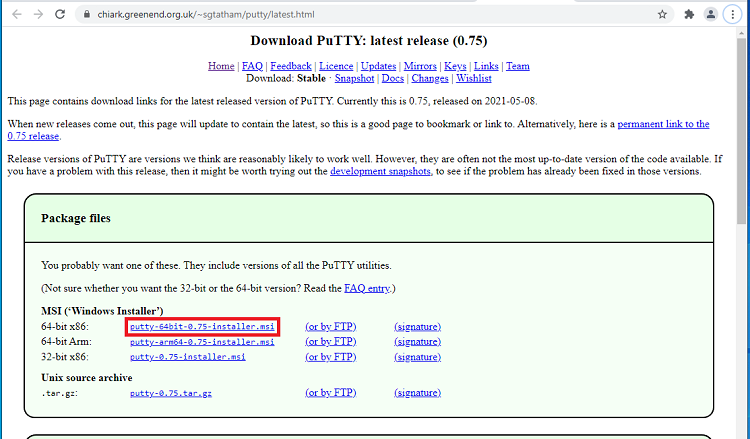Open the Feedback link
Viewport: 750px width, 439px height.
click(x=291, y=66)
